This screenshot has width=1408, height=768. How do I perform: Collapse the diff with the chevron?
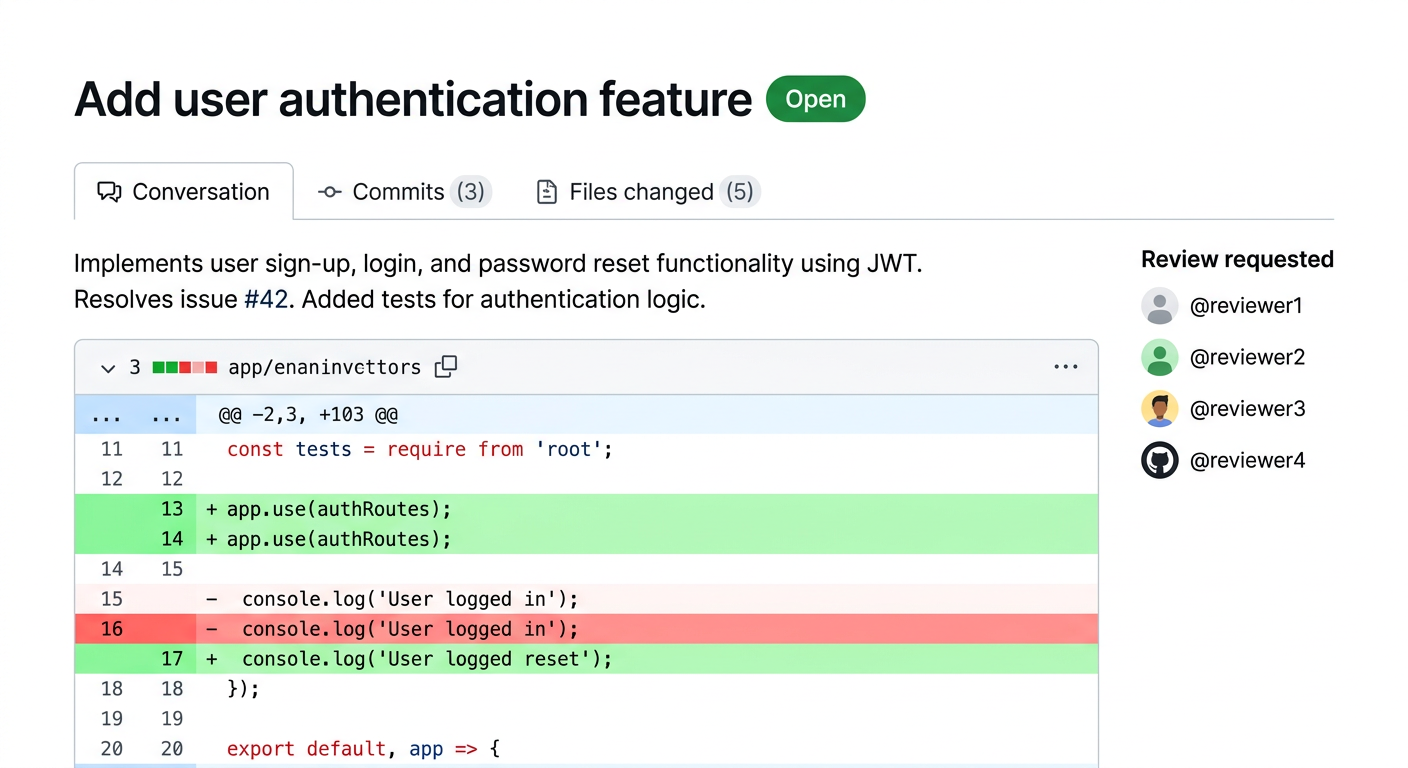[107, 368]
